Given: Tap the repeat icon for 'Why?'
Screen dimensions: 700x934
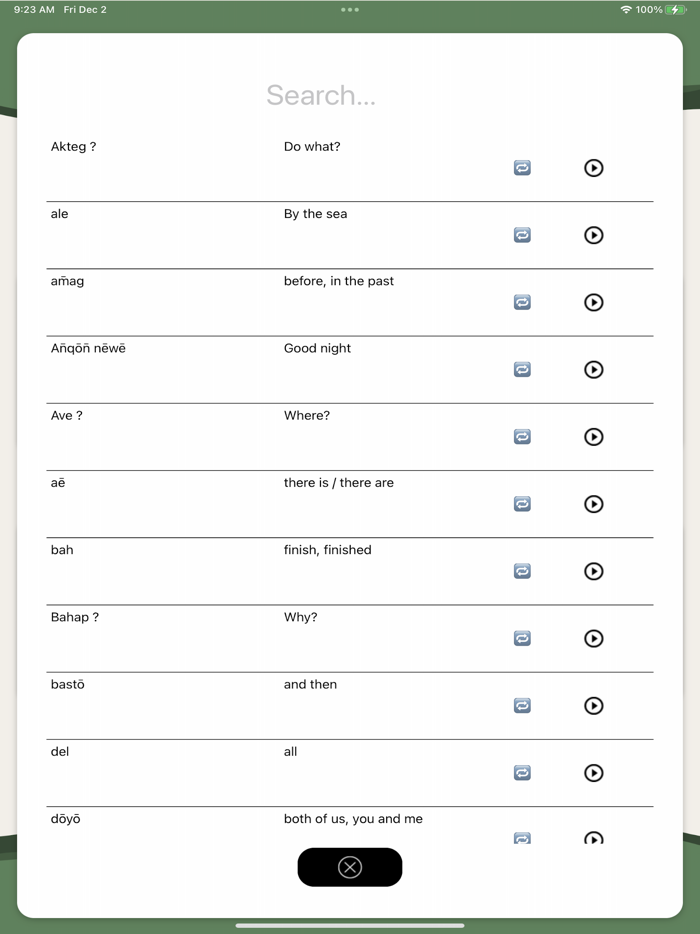Looking at the screenshot, I should pos(522,638).
